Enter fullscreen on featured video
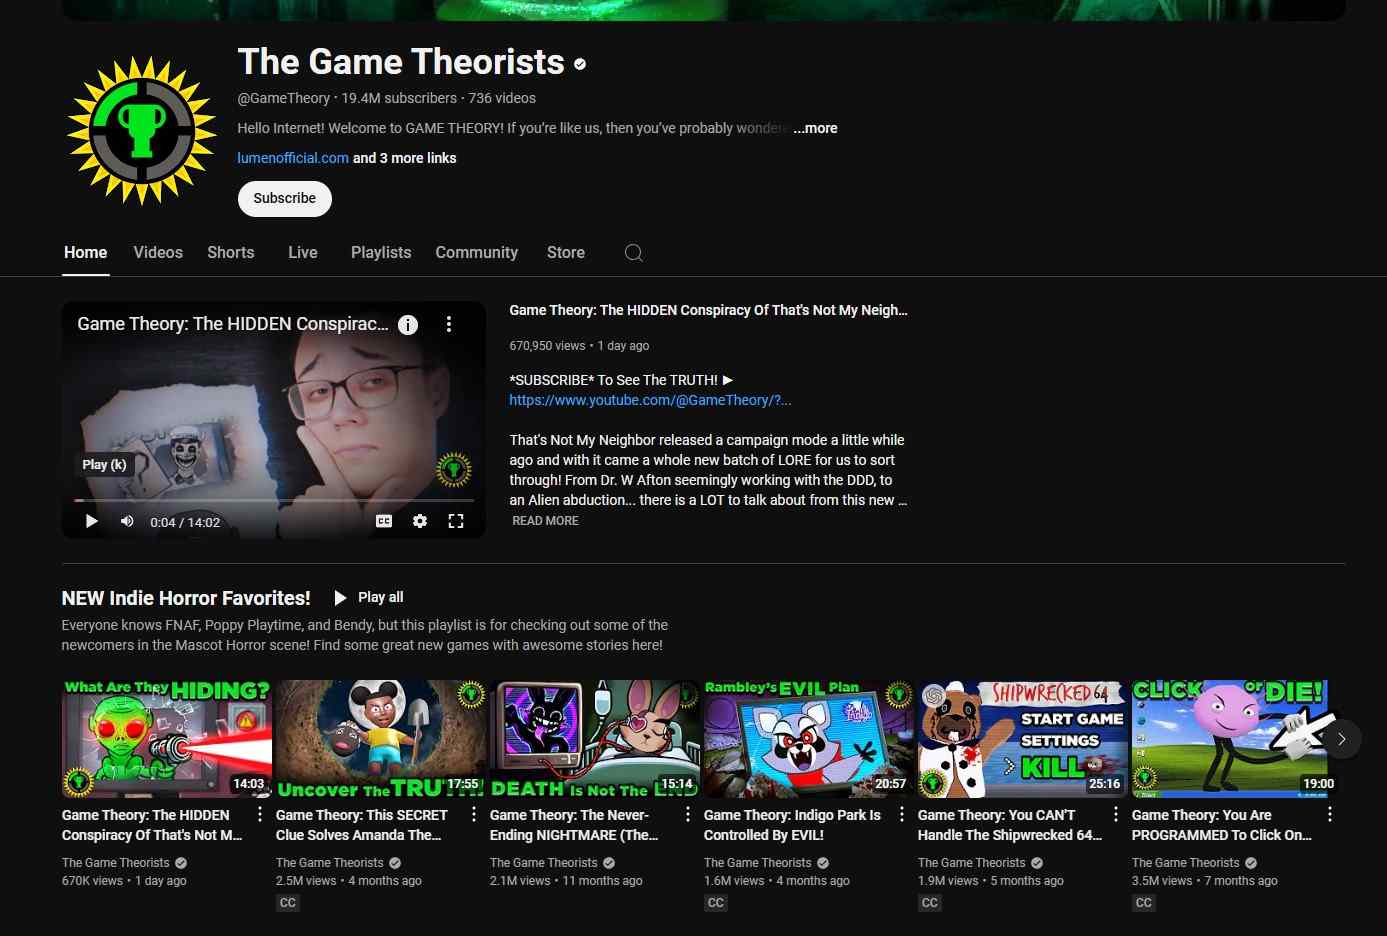 tap(456, 521)
